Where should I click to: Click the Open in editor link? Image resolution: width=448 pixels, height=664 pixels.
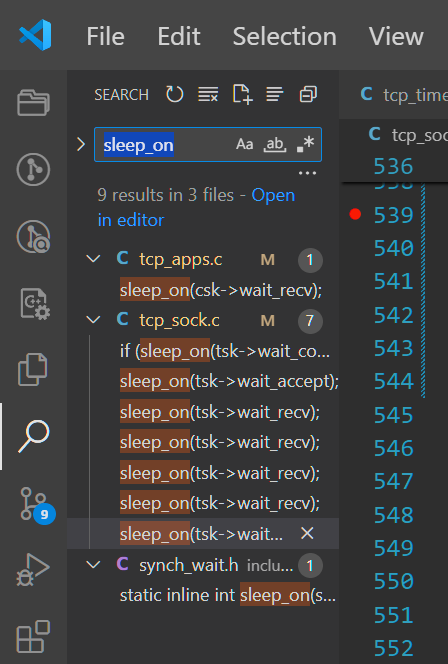[x=196, y=208]
